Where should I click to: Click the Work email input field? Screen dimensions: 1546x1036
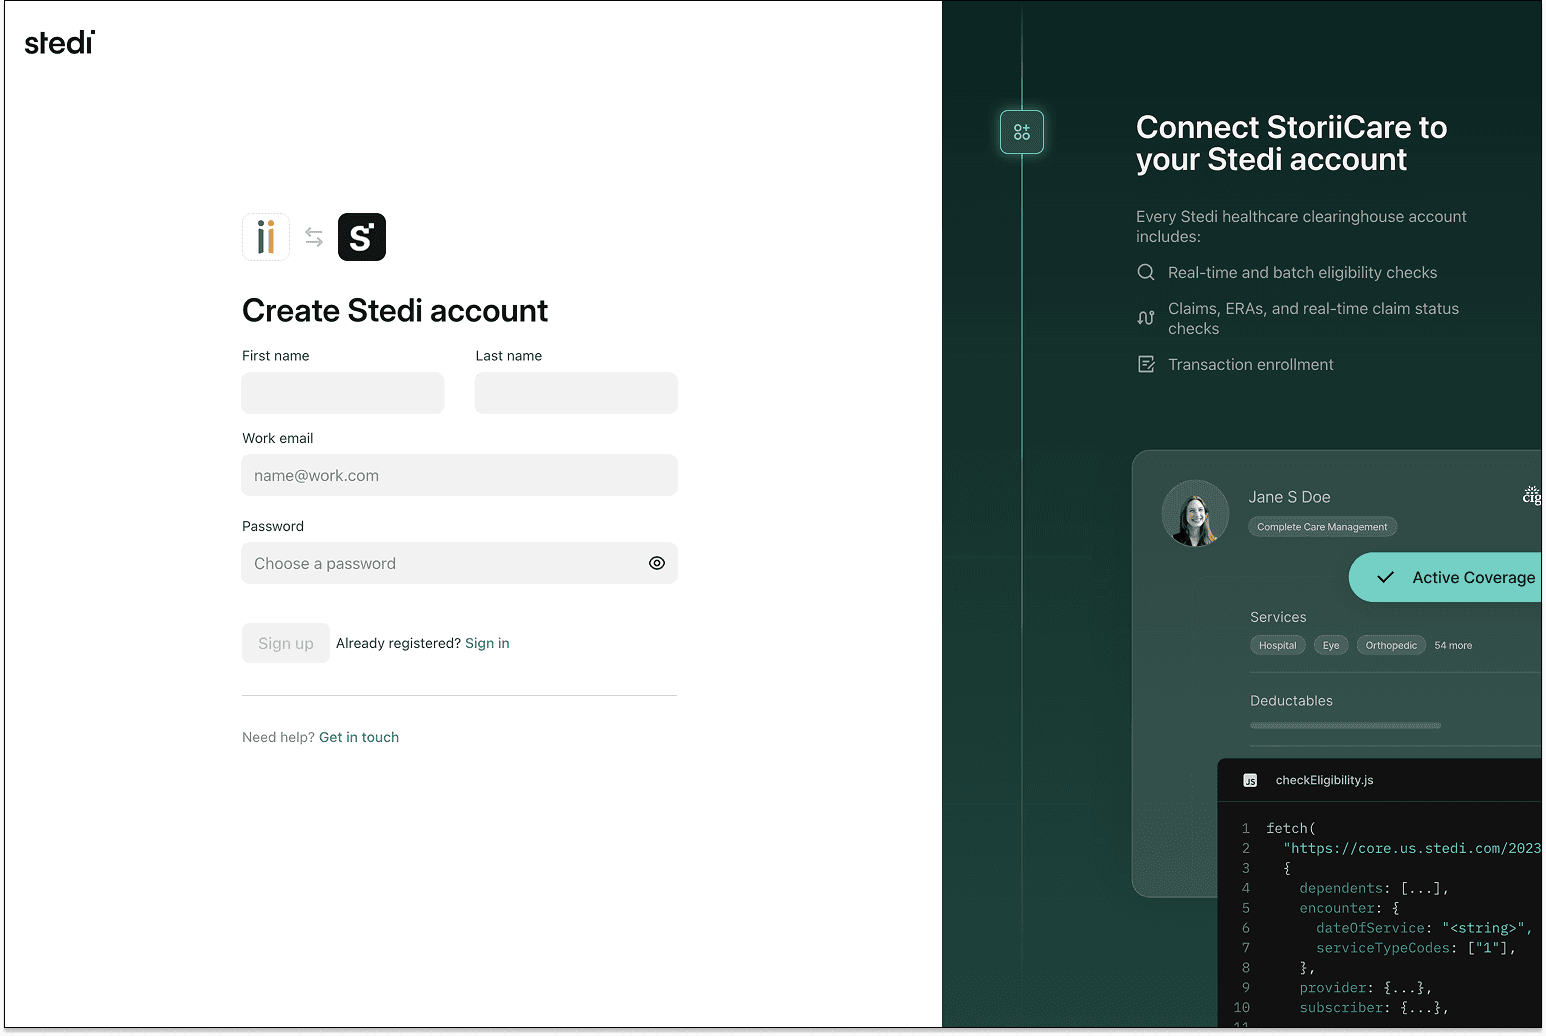[x=459, y=475]
